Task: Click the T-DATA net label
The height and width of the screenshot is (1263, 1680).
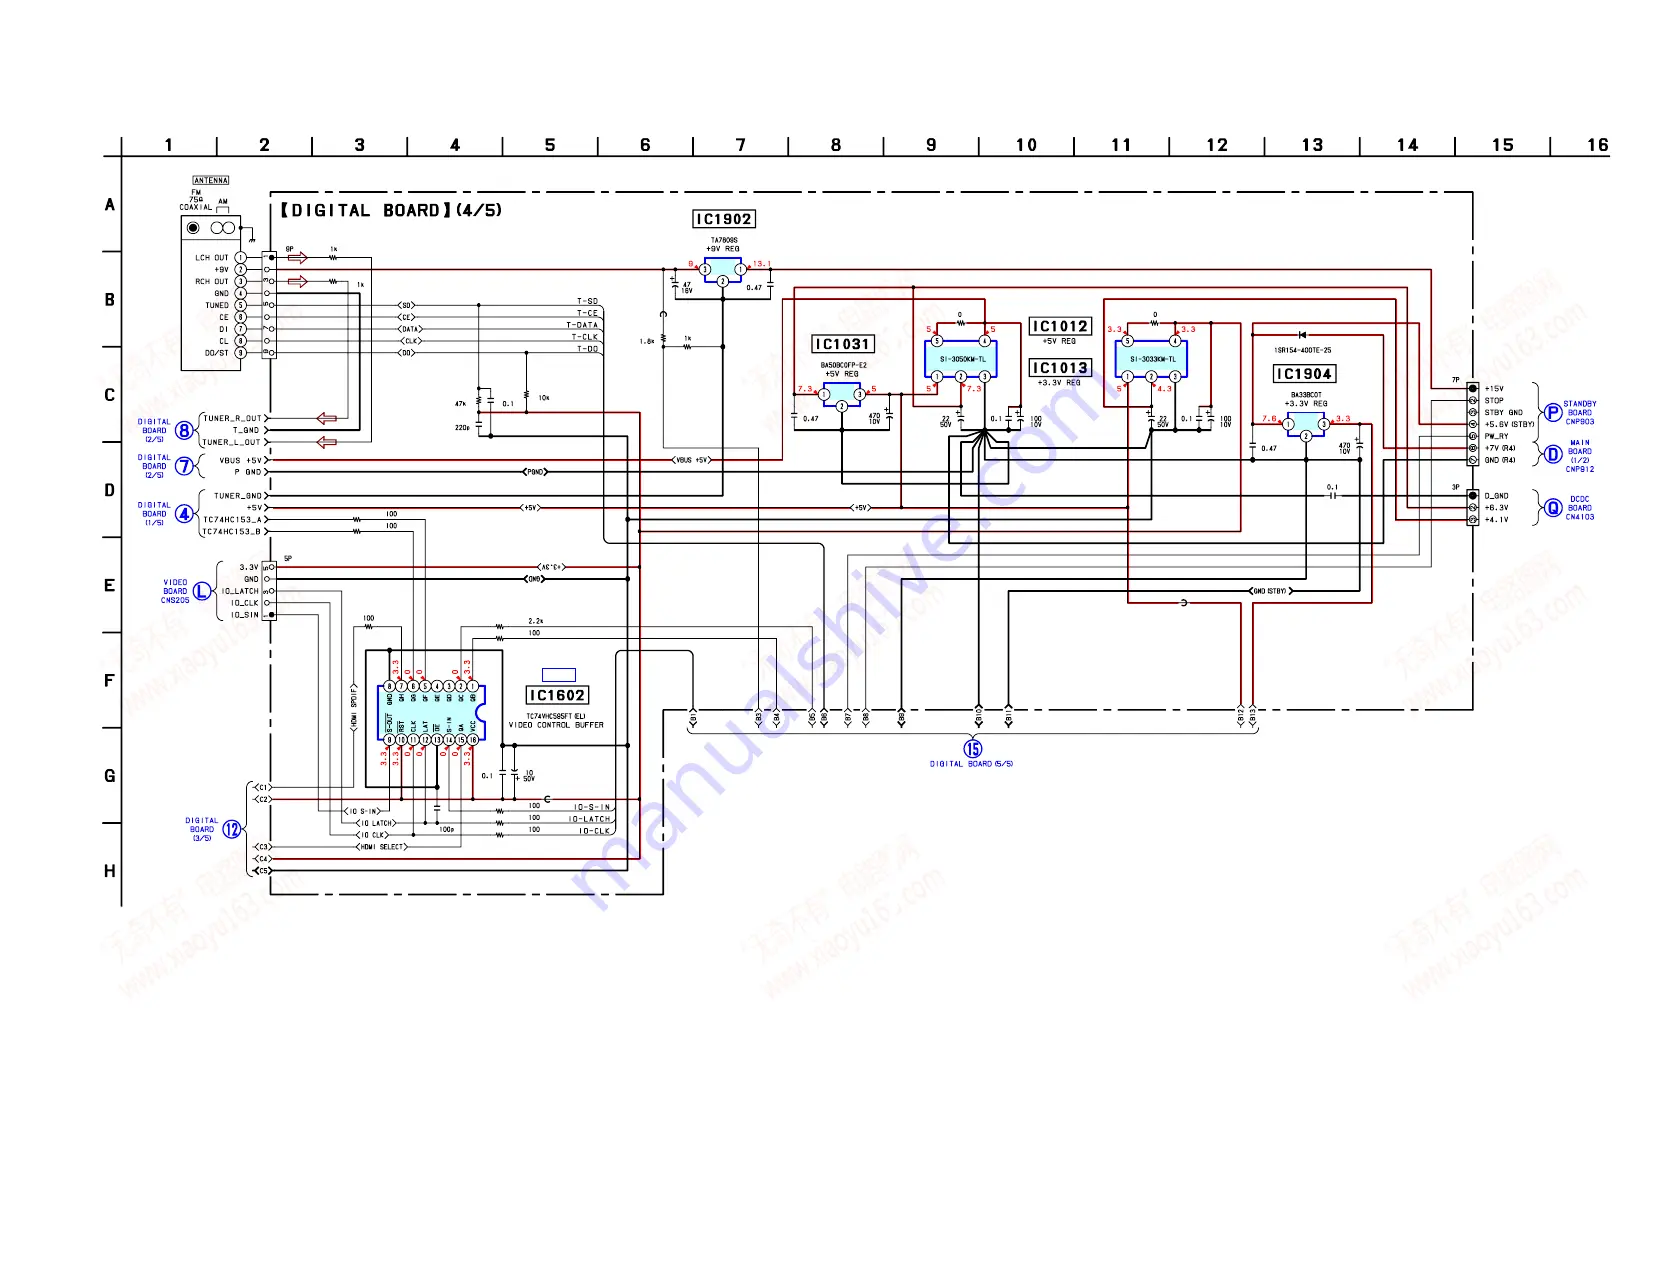Action: click(x=582, y=325)
